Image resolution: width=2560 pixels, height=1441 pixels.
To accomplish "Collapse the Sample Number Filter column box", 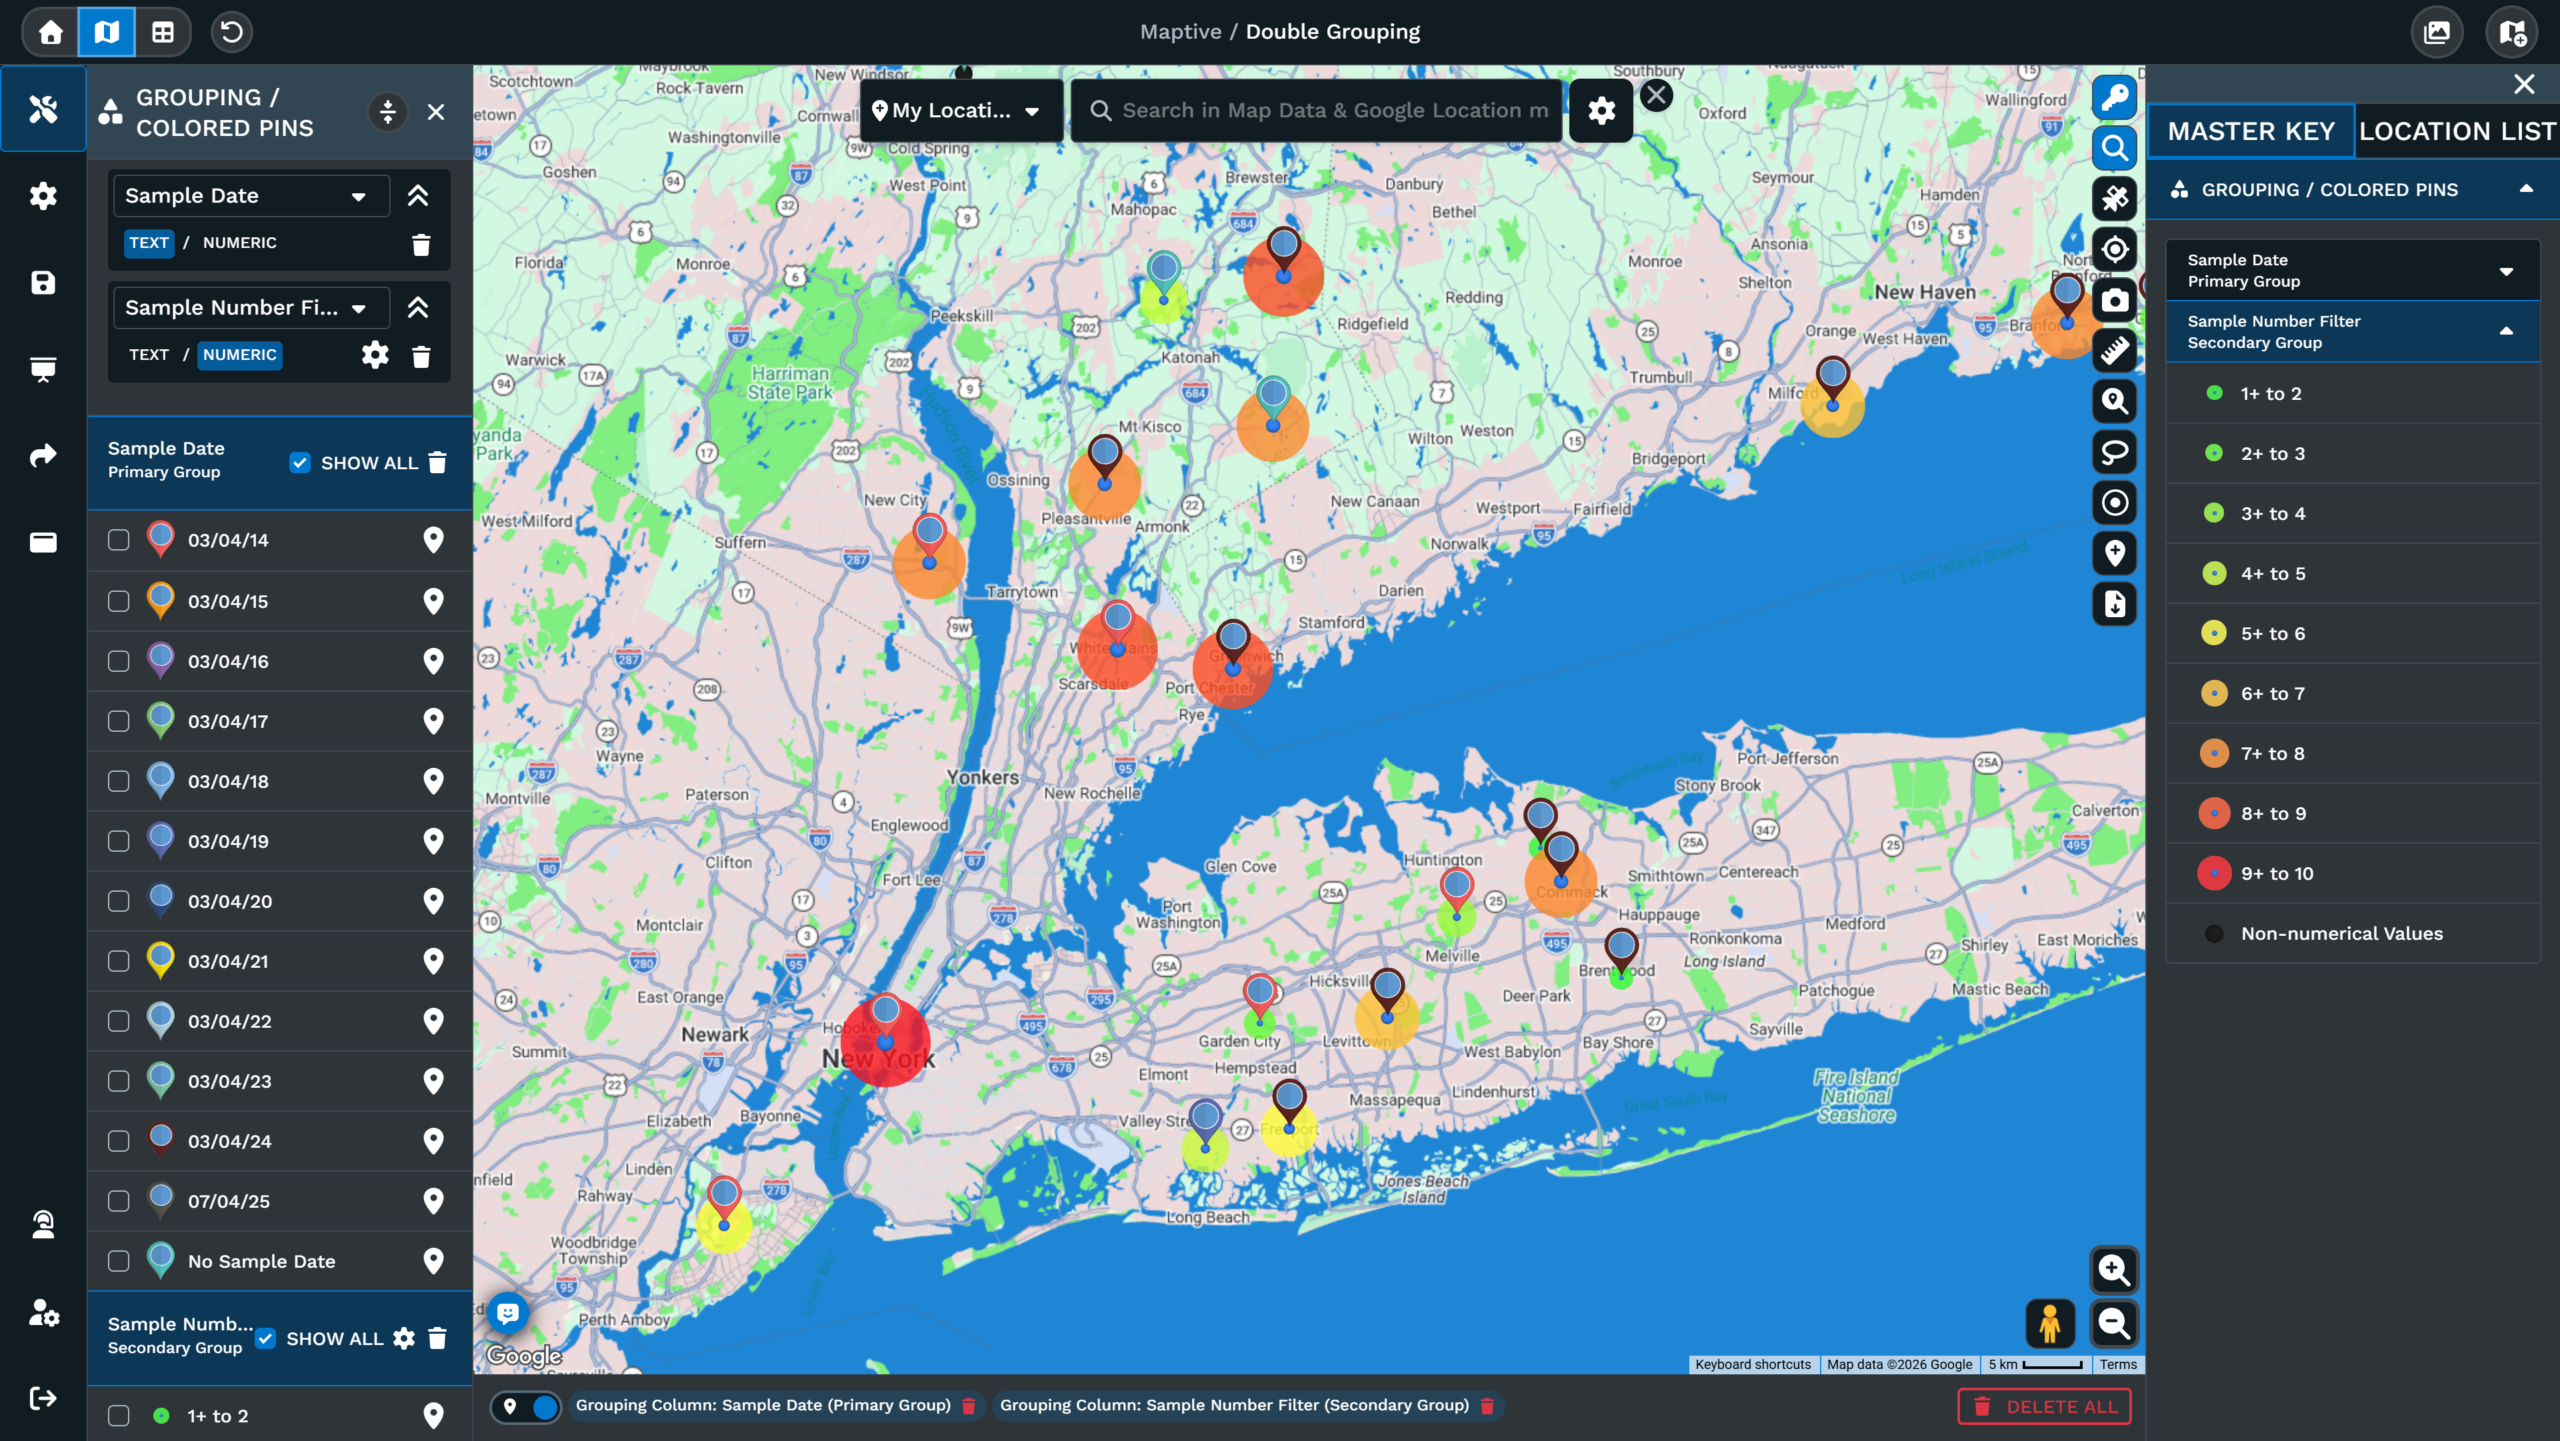I will [418, 308].
